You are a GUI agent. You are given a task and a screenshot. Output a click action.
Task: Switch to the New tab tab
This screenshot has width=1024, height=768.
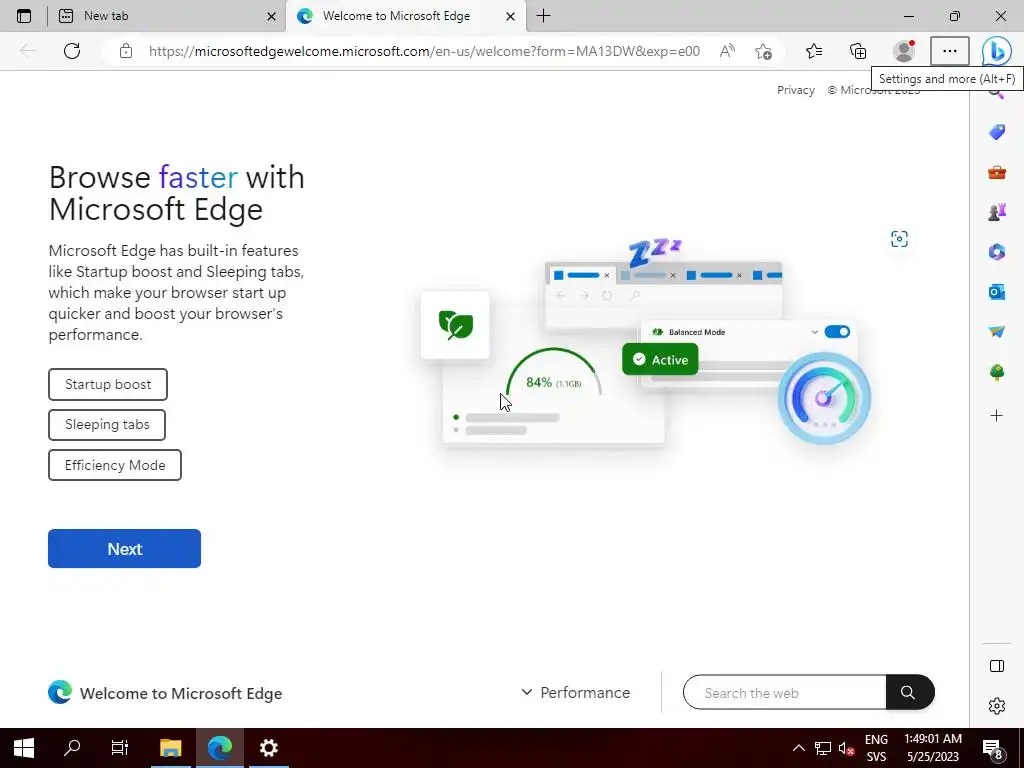coord(167,16)
